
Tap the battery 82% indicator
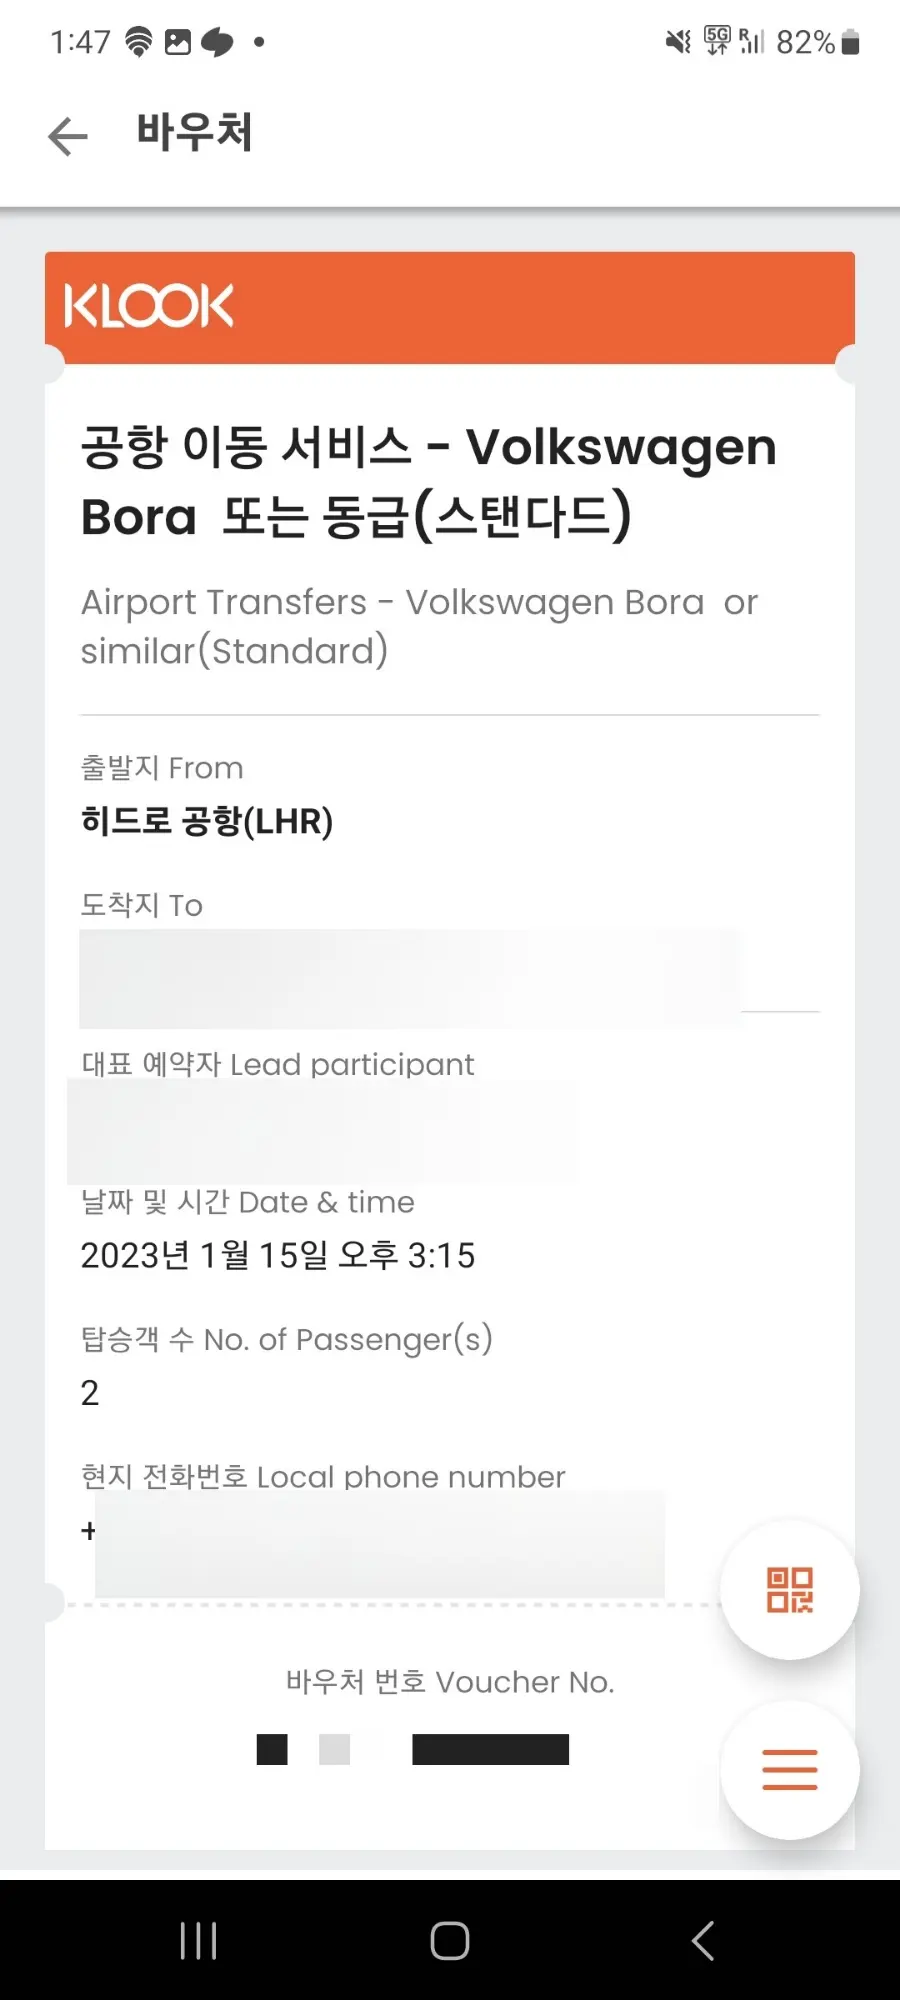point(818,42)
